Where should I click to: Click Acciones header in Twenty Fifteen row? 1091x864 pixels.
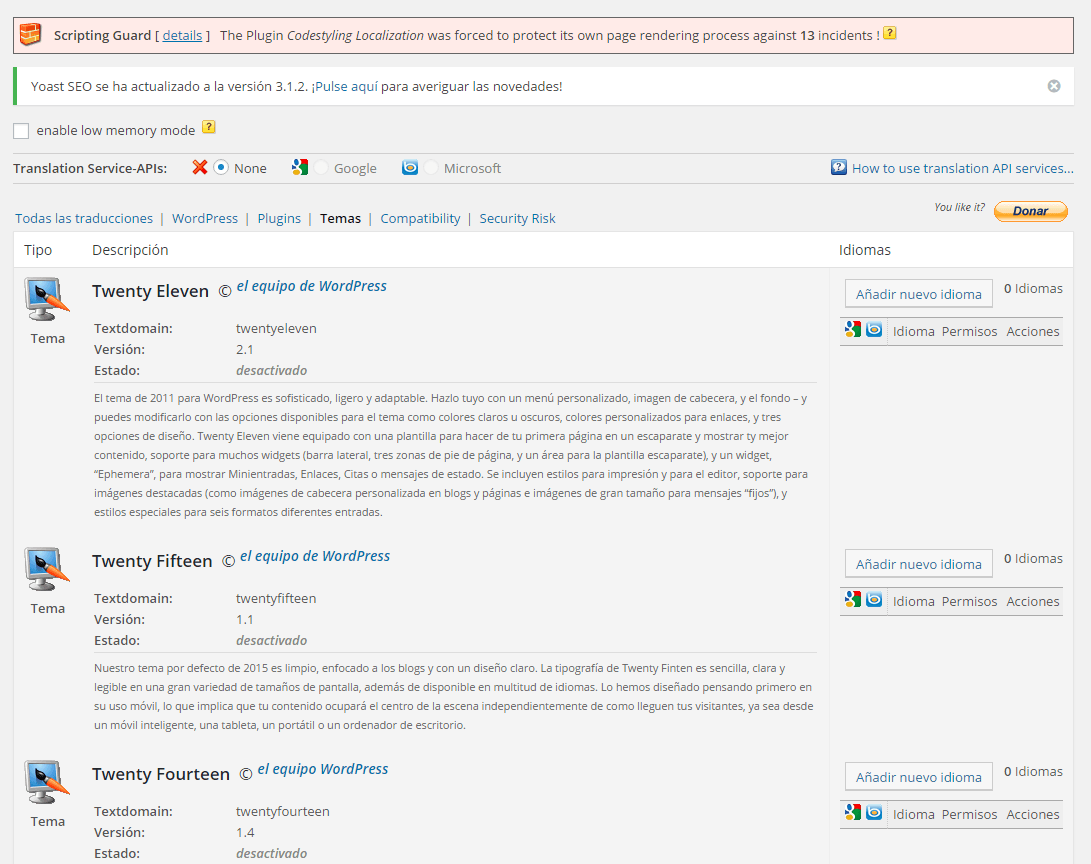(x=1033, y=601)
